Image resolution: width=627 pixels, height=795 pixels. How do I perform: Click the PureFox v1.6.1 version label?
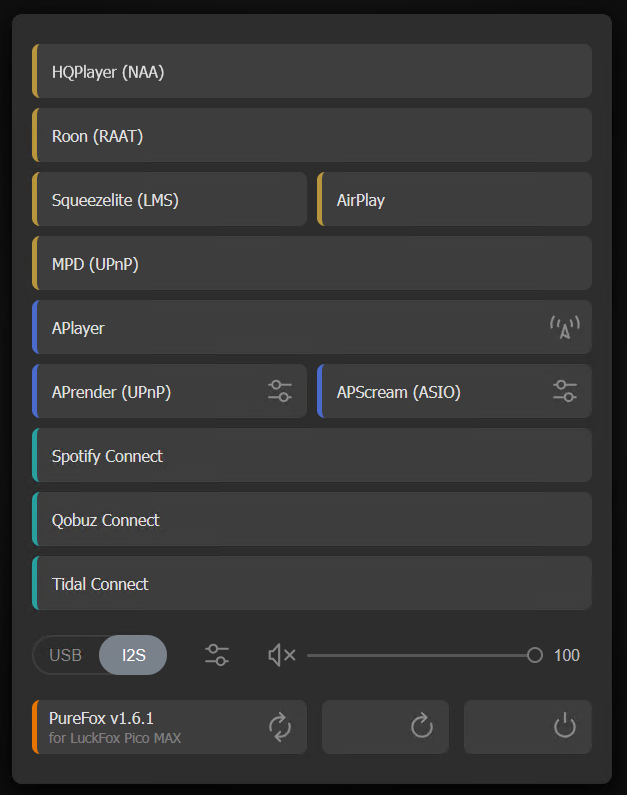[101, 718]
